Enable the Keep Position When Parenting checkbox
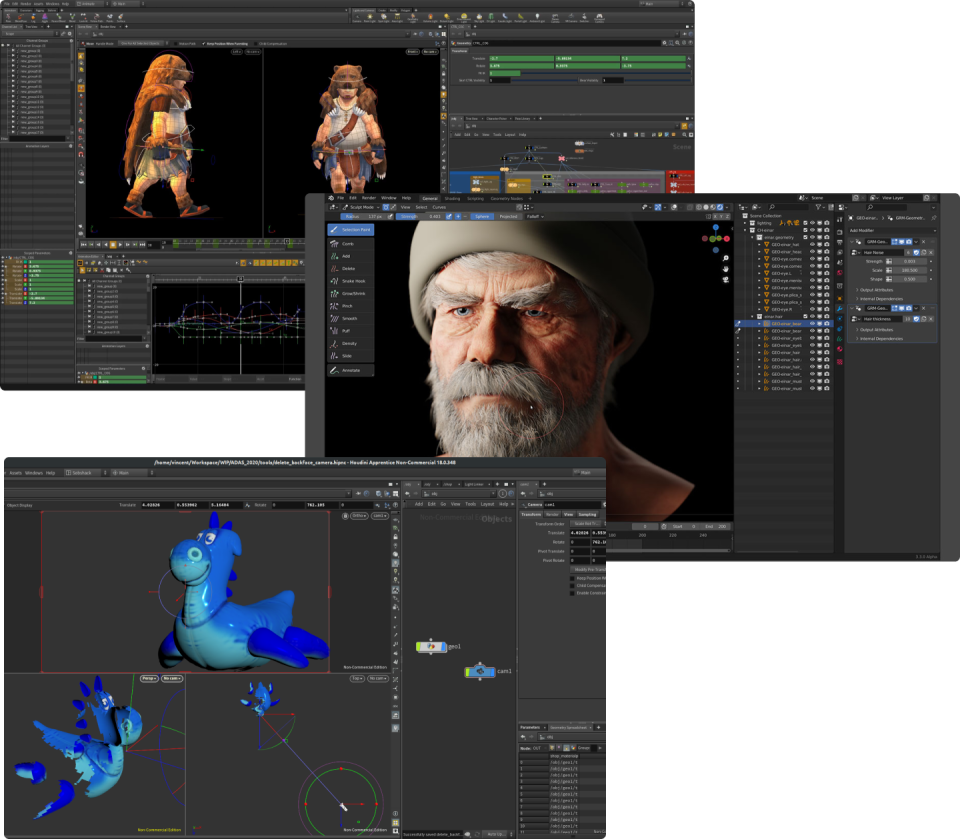 tap(570, 578)
